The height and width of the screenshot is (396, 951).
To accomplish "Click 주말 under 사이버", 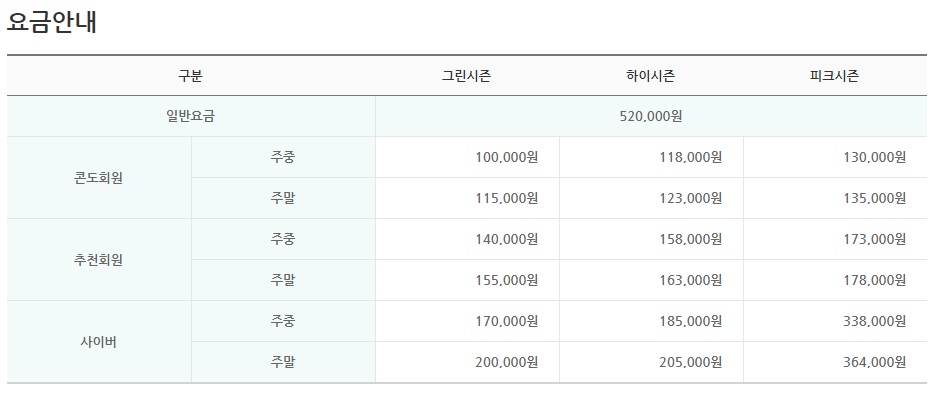I will [283, 362].
